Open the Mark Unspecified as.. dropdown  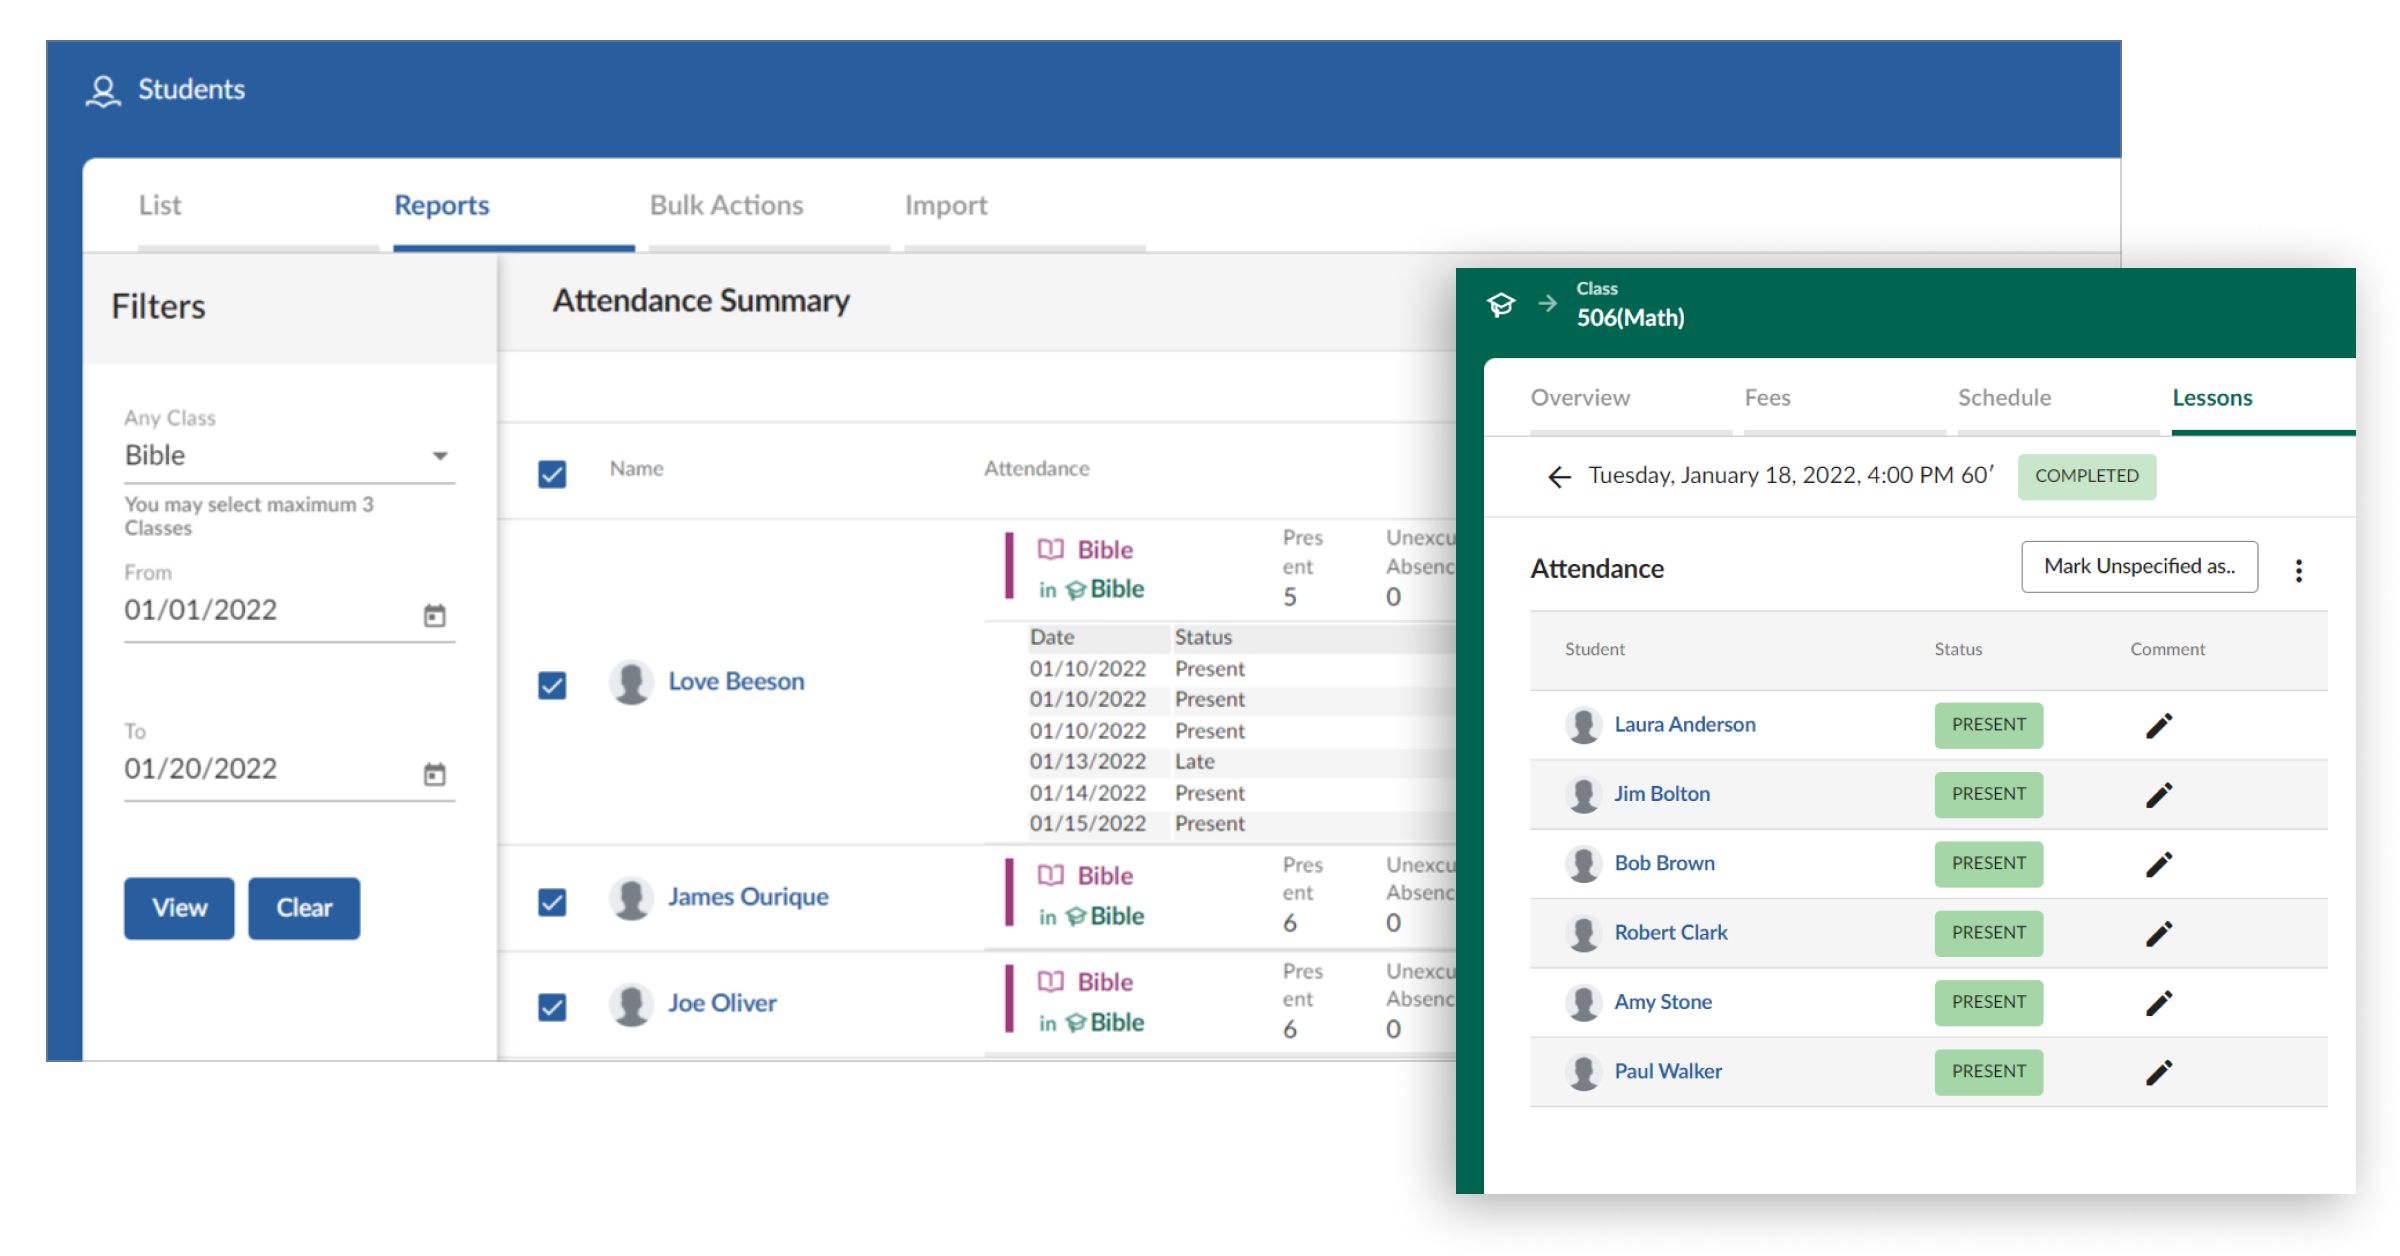click(x=2139, y=567)
